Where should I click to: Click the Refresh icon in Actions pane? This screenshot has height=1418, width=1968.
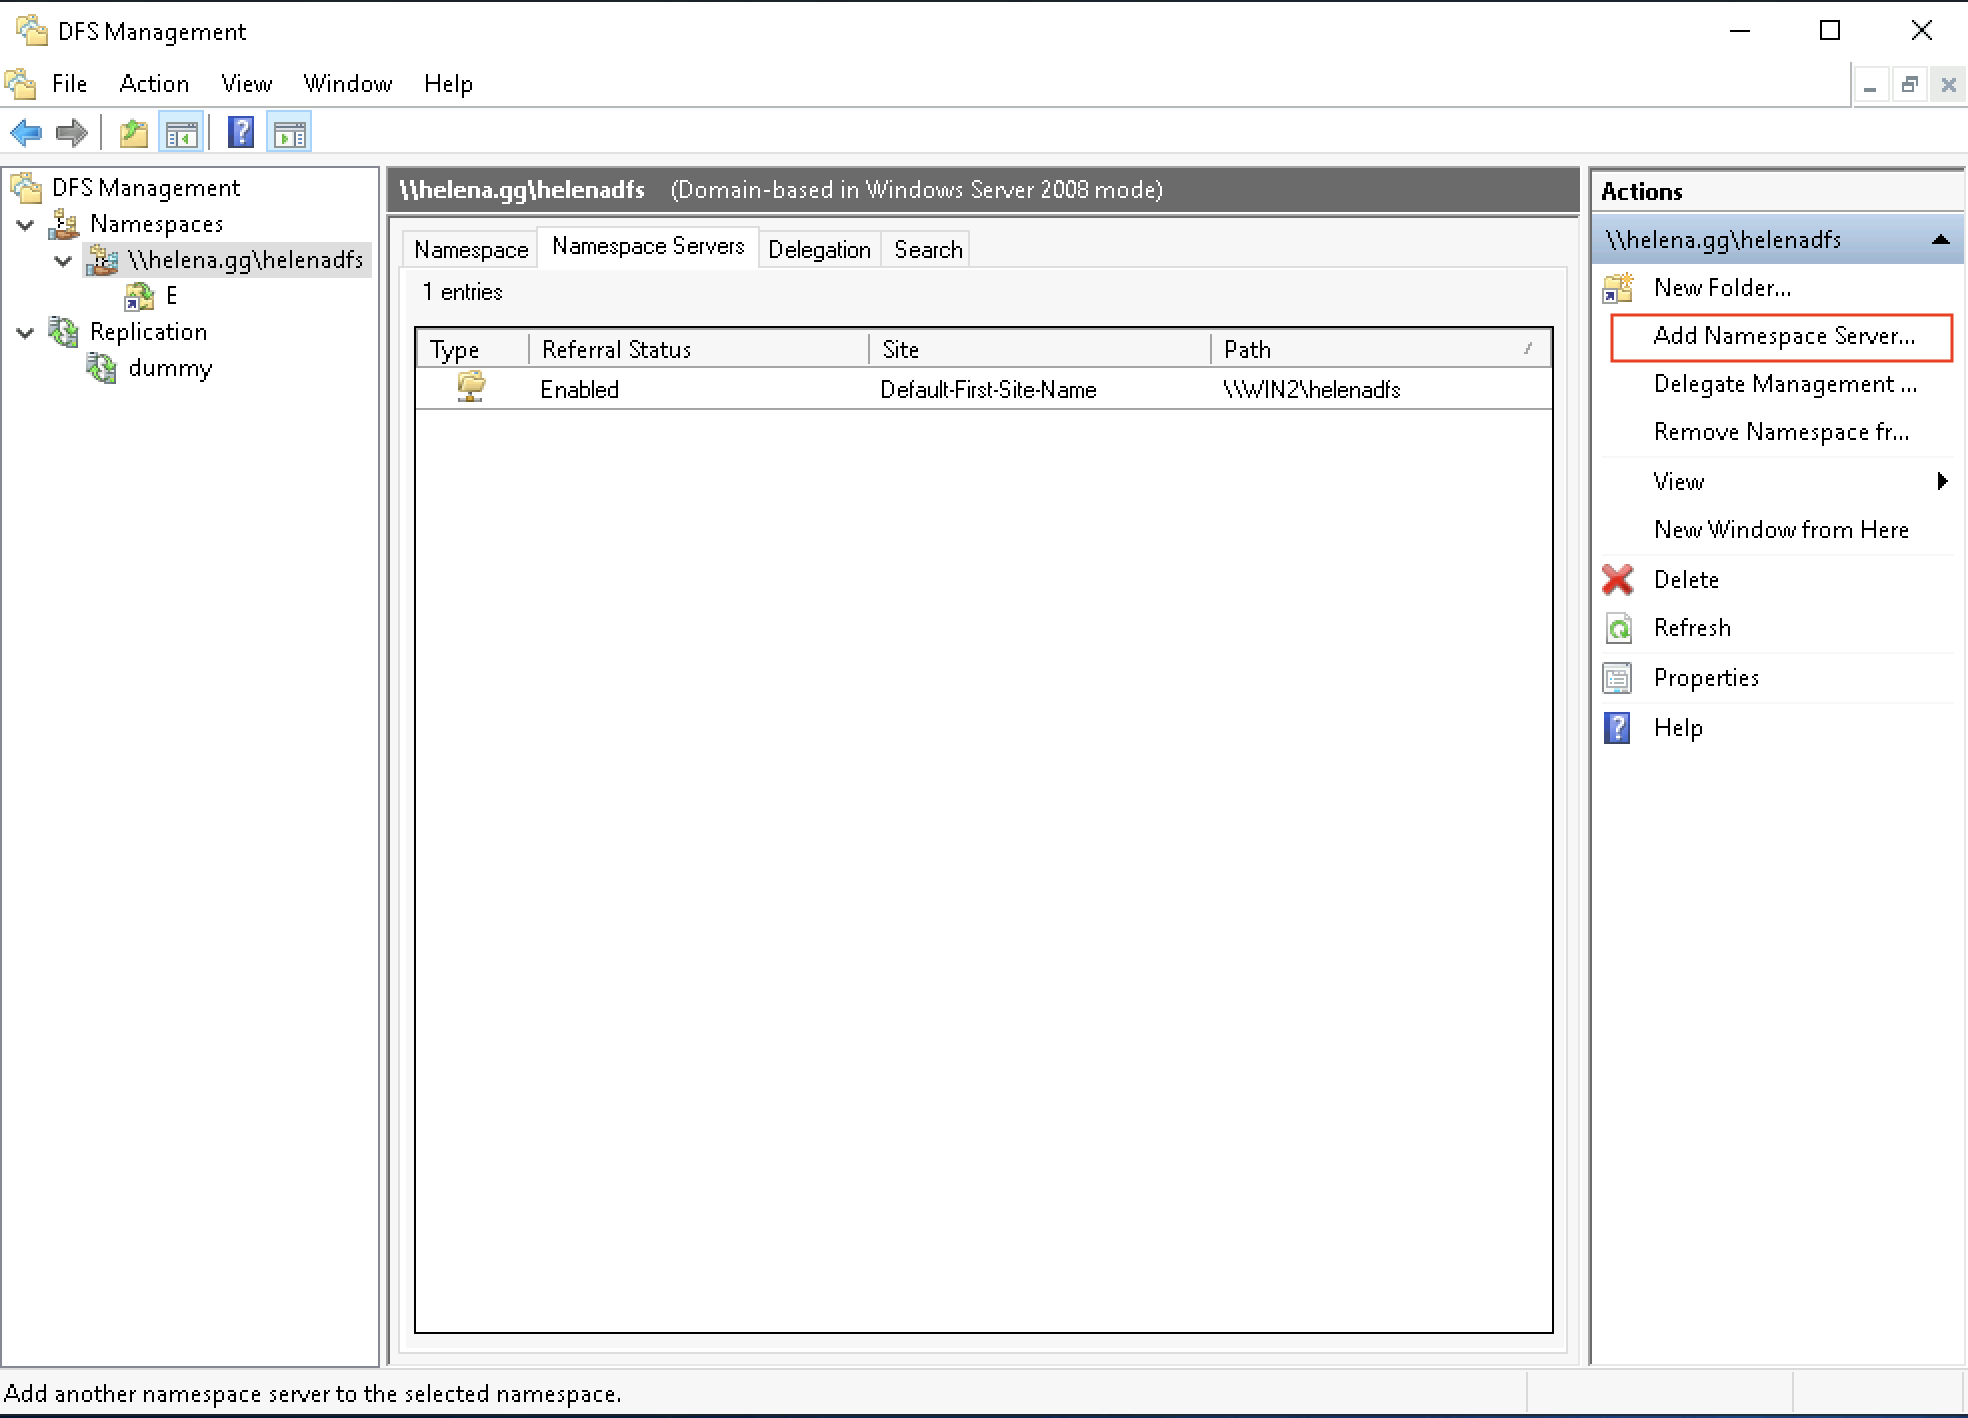pyautogui.click(x=1618, y=628)
